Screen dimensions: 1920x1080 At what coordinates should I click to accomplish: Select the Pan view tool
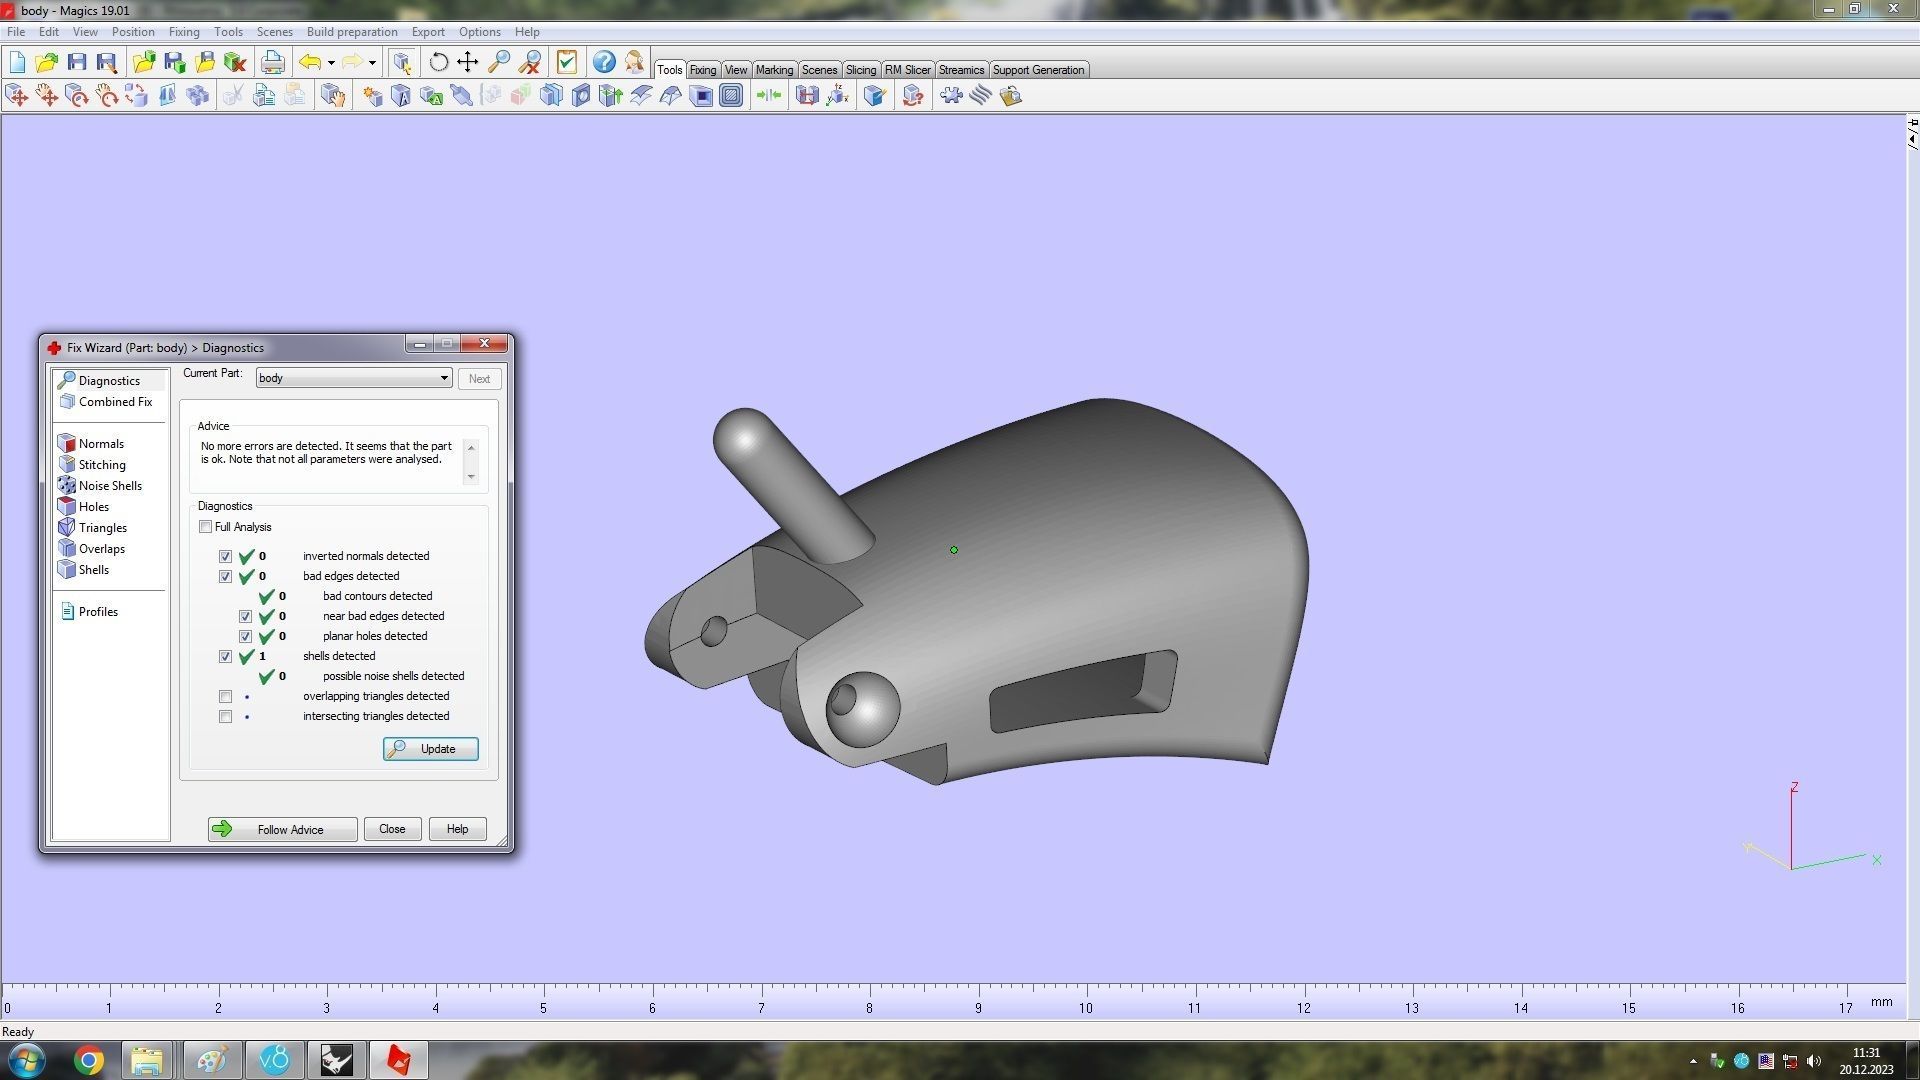tap(468, 63)
